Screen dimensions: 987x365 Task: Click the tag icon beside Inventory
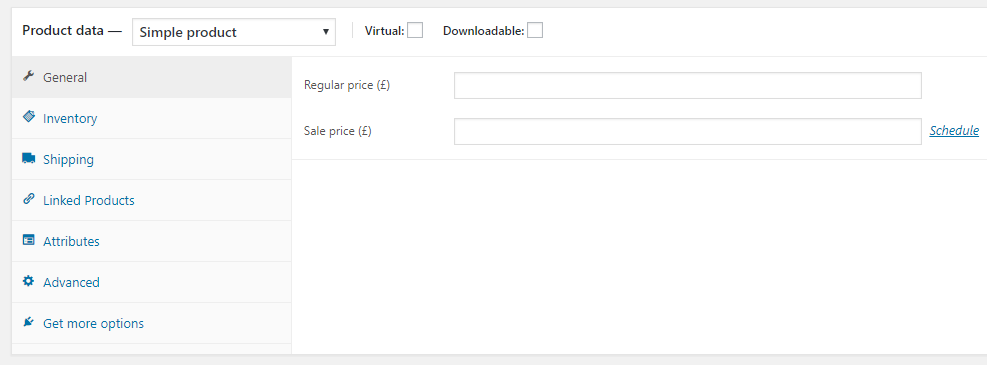click(28, 117)
